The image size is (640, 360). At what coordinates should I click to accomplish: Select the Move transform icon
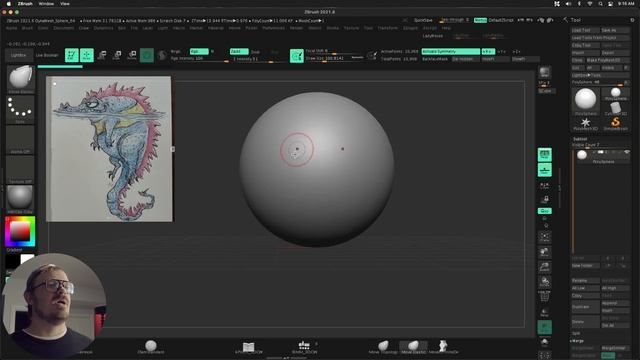coord(102,55)
